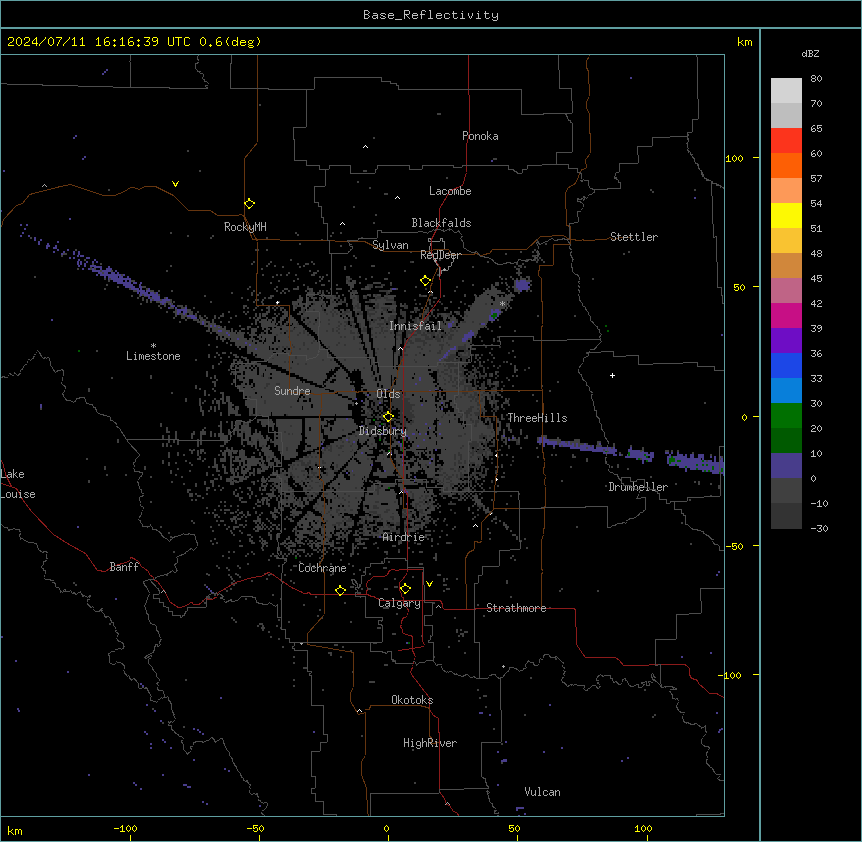Pick the red 65–60 dBZ swatch
This screenshot has height=842, width=862.
[x=786, y=140]
